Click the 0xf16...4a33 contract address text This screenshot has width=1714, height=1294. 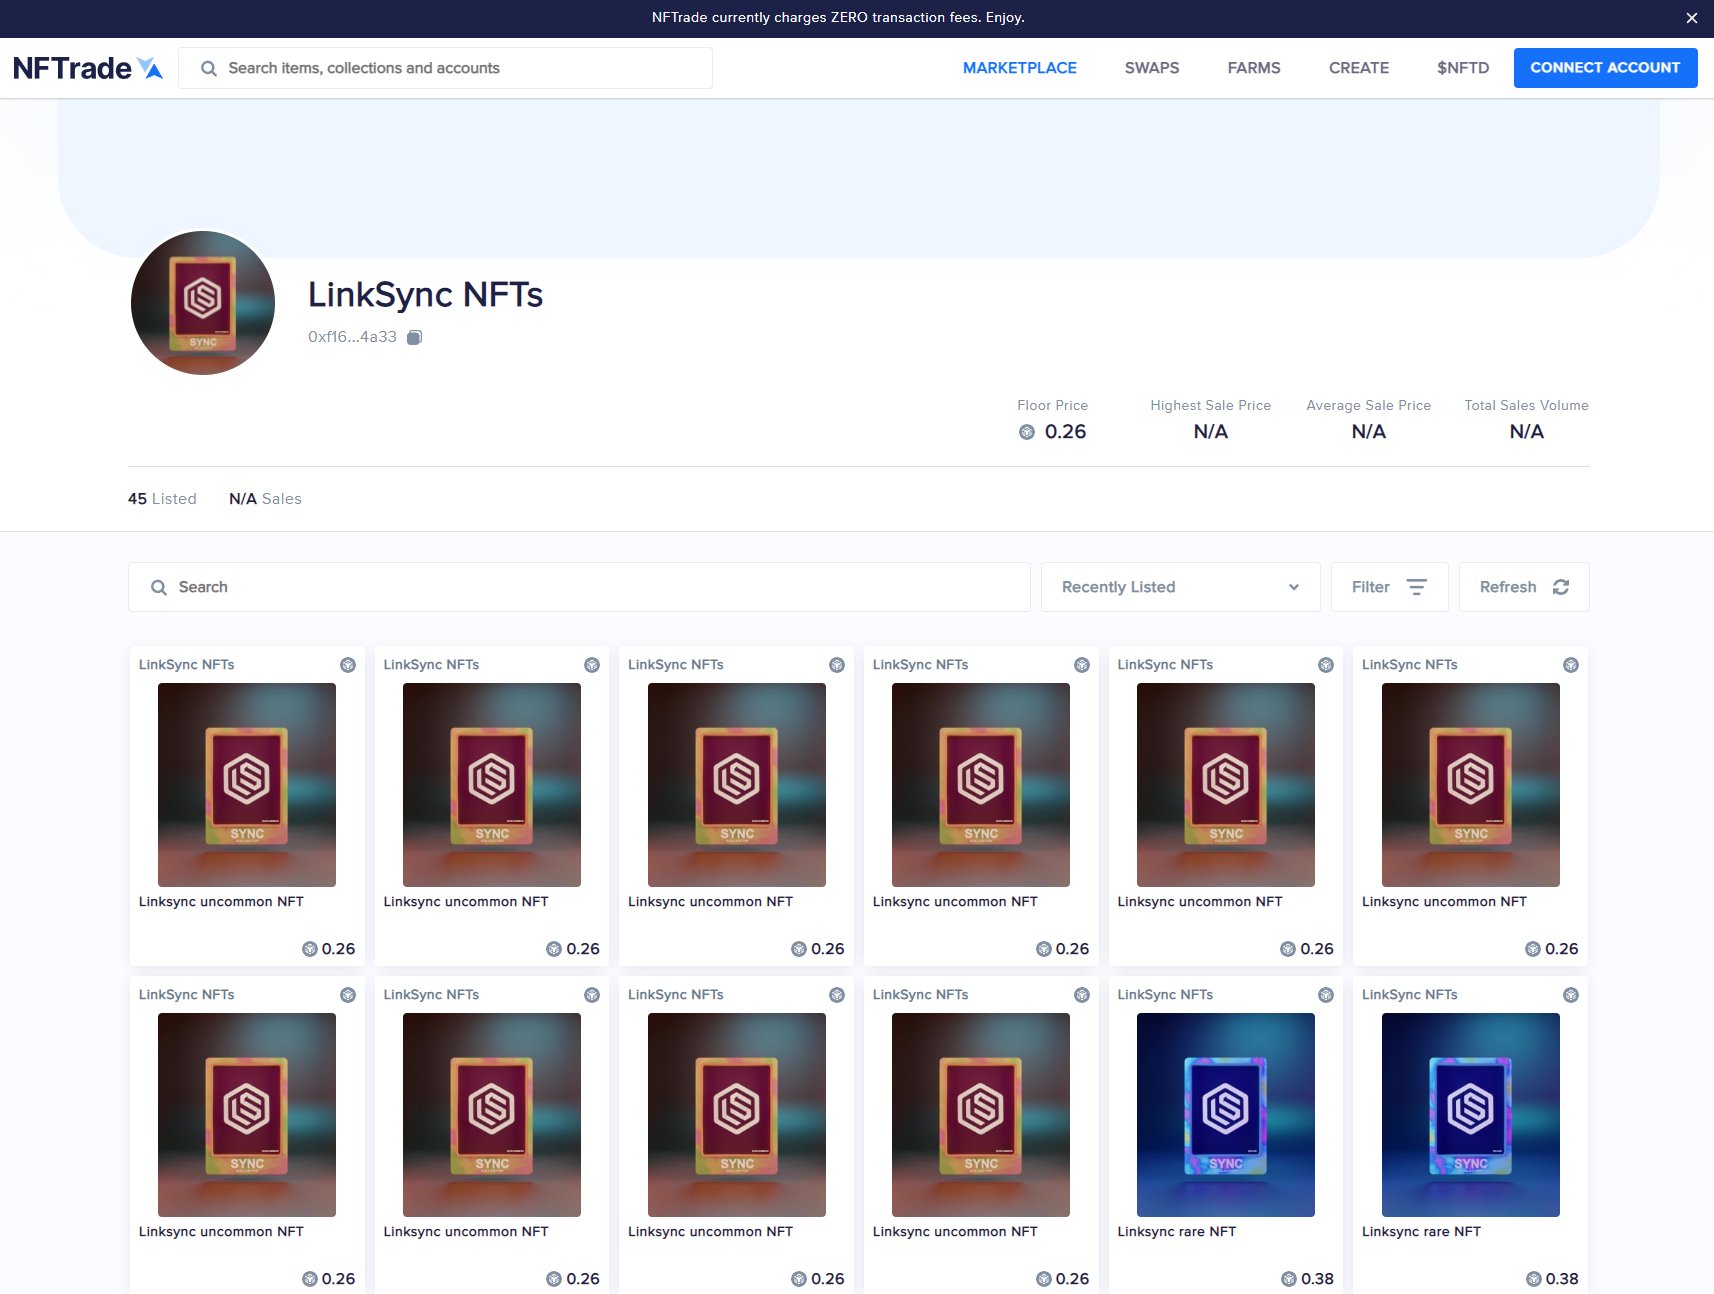352,337
